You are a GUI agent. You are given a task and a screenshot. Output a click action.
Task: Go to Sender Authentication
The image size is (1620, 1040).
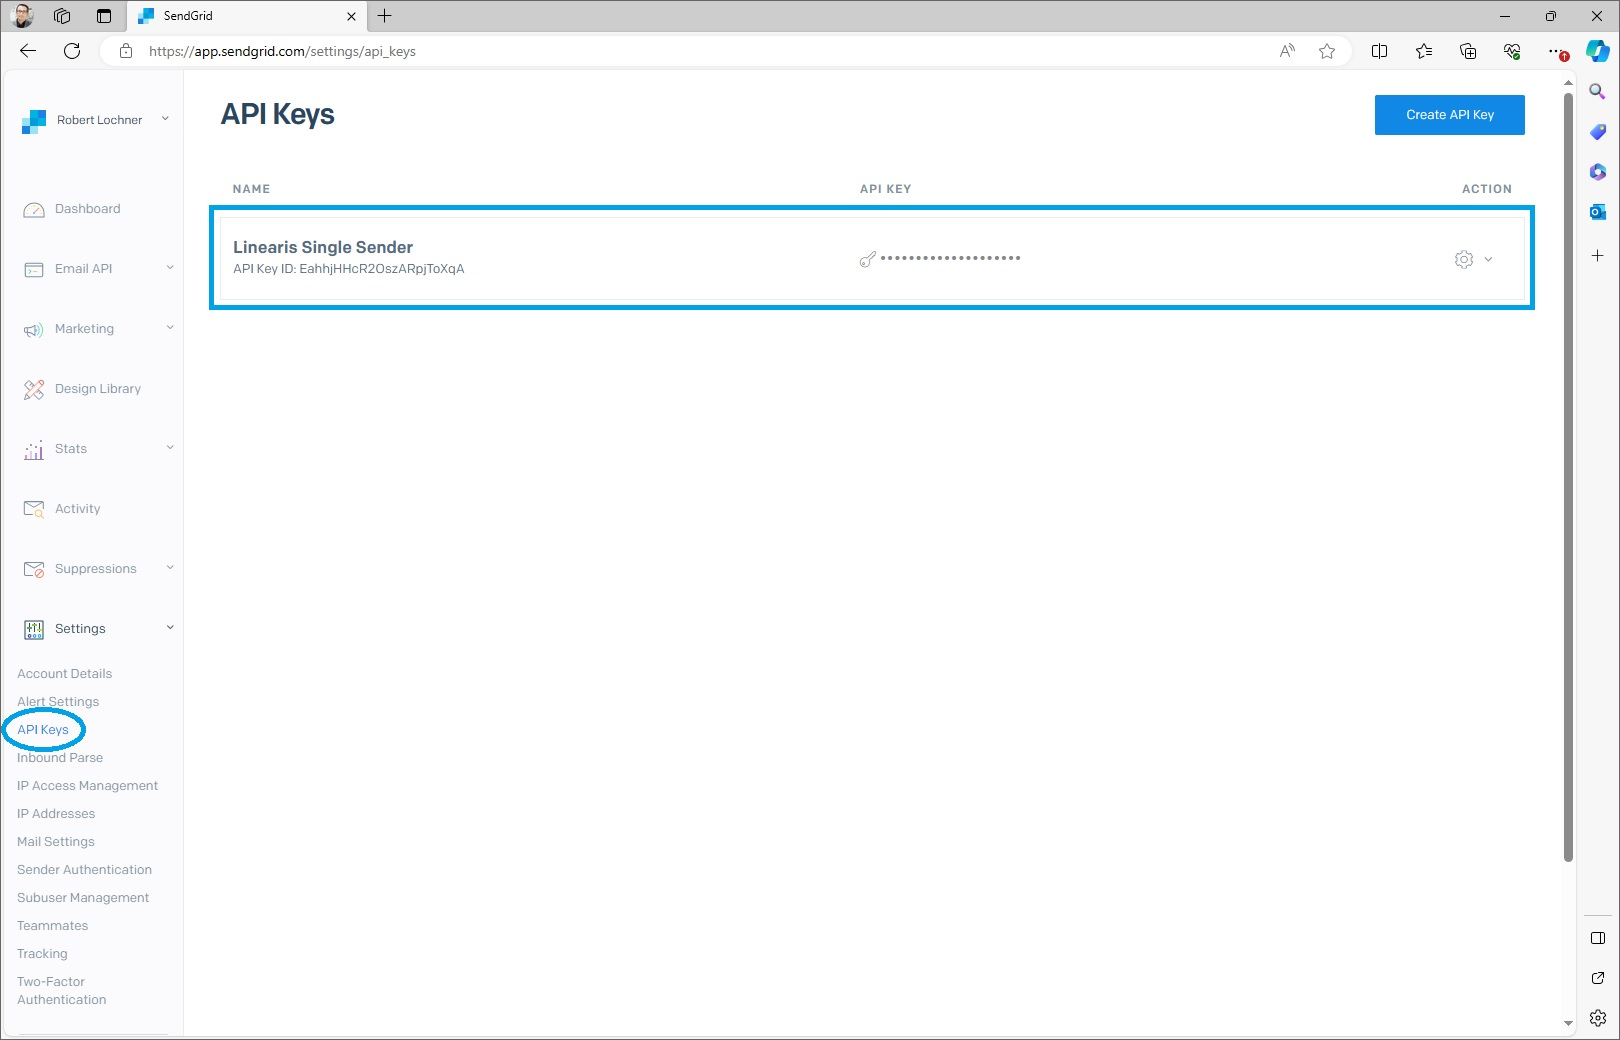(x=84, y=870)
